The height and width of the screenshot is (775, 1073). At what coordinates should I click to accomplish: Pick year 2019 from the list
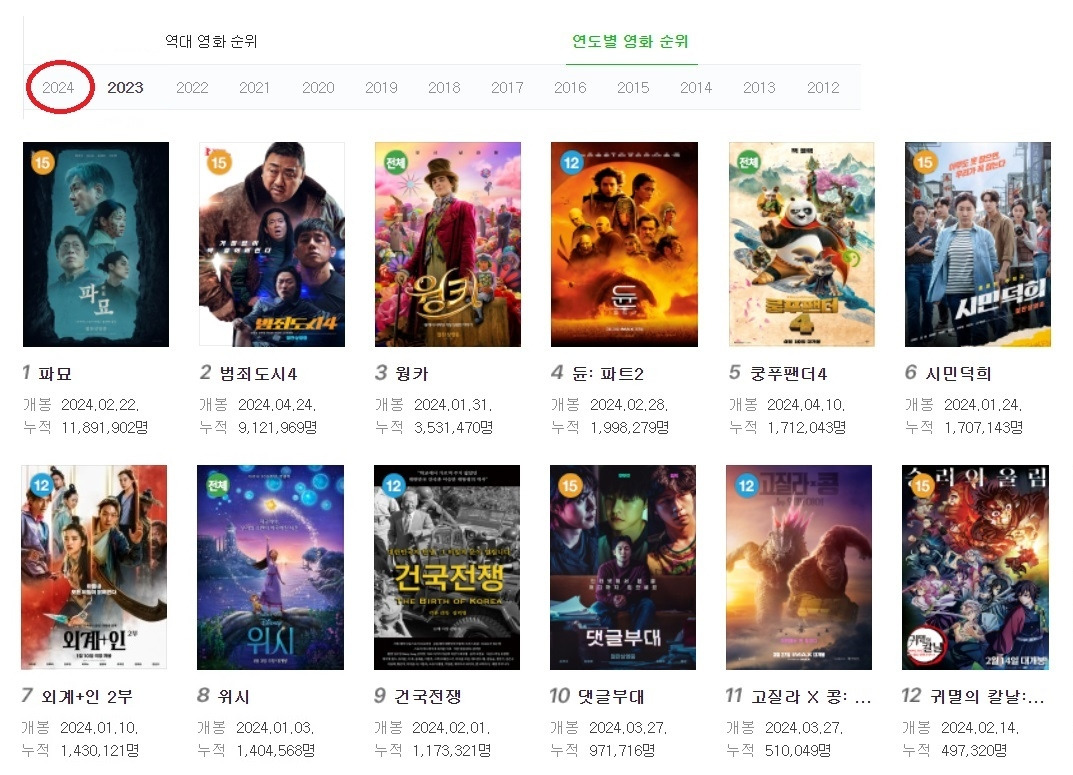tap(381, 88)
